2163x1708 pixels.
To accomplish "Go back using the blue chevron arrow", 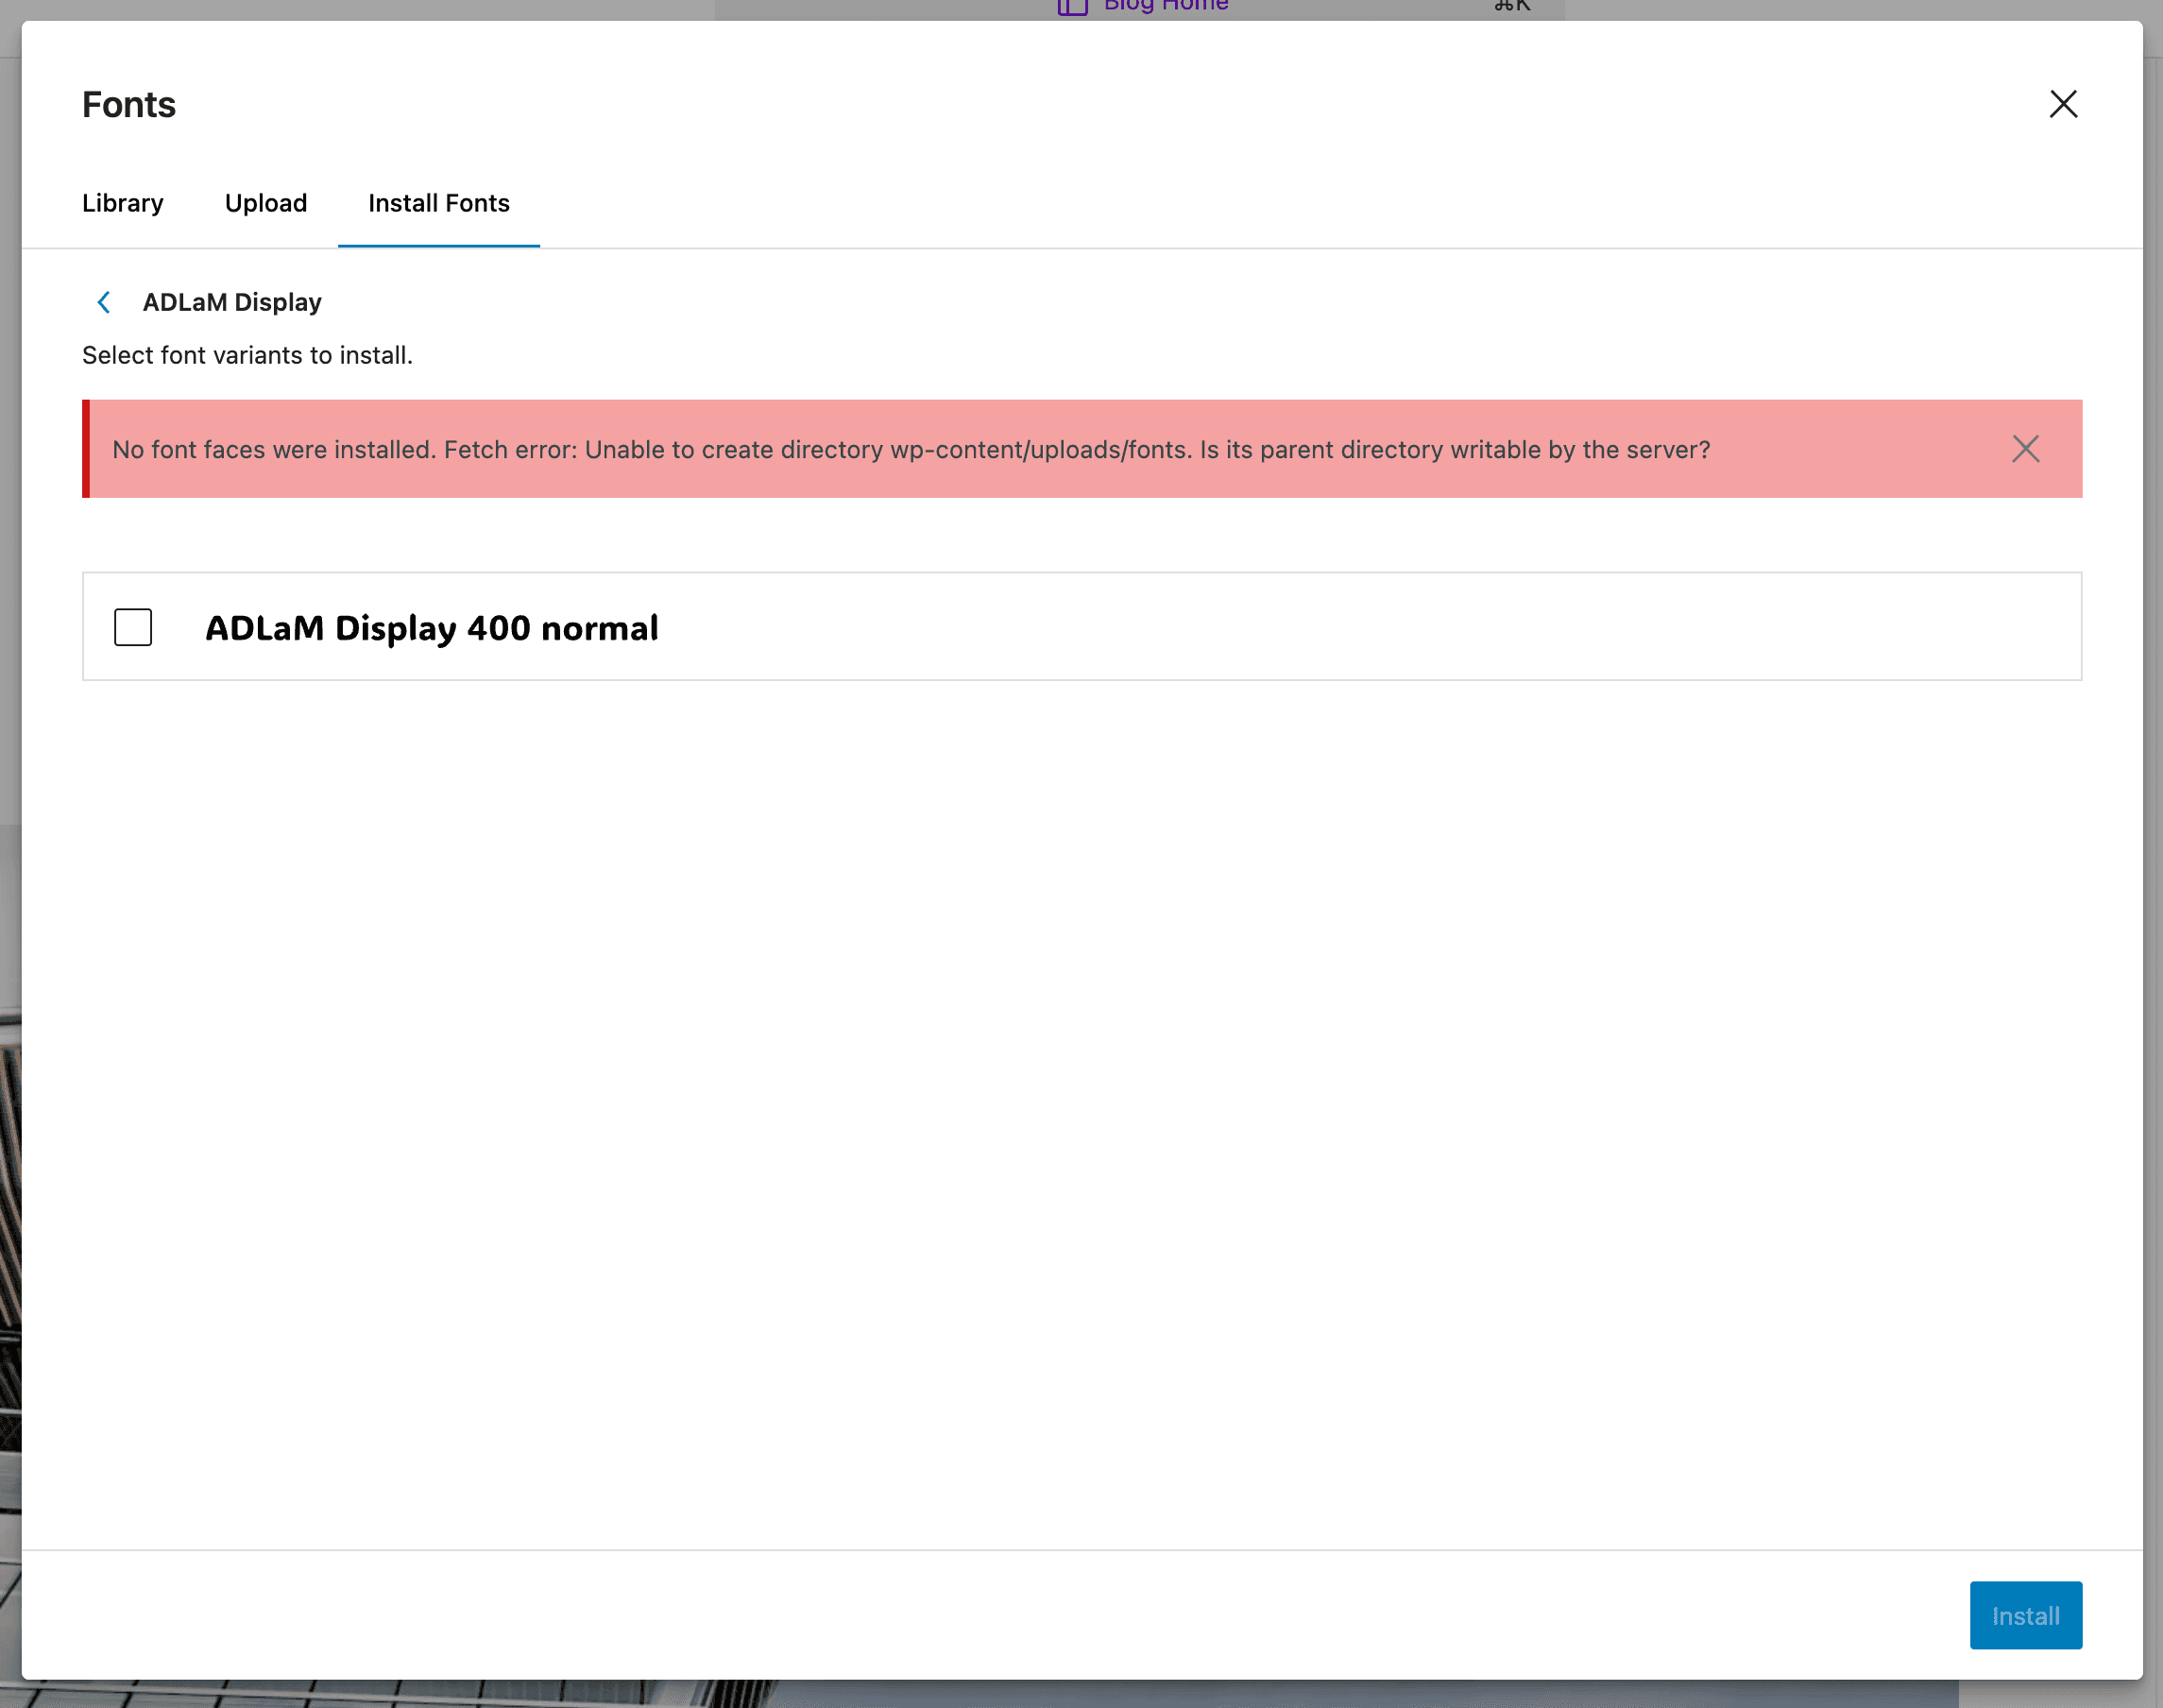I will click(x=104, y=302).
